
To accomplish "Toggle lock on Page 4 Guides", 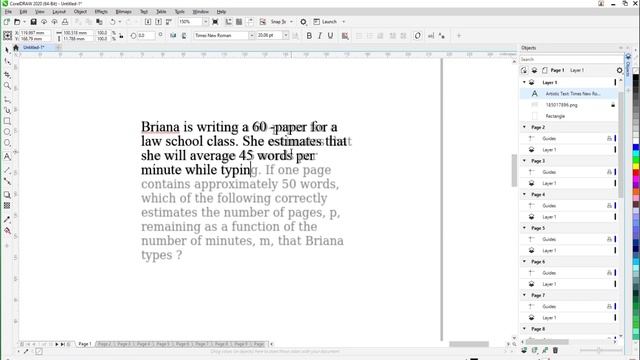I will pyautogui.click(x=609, y=206).
